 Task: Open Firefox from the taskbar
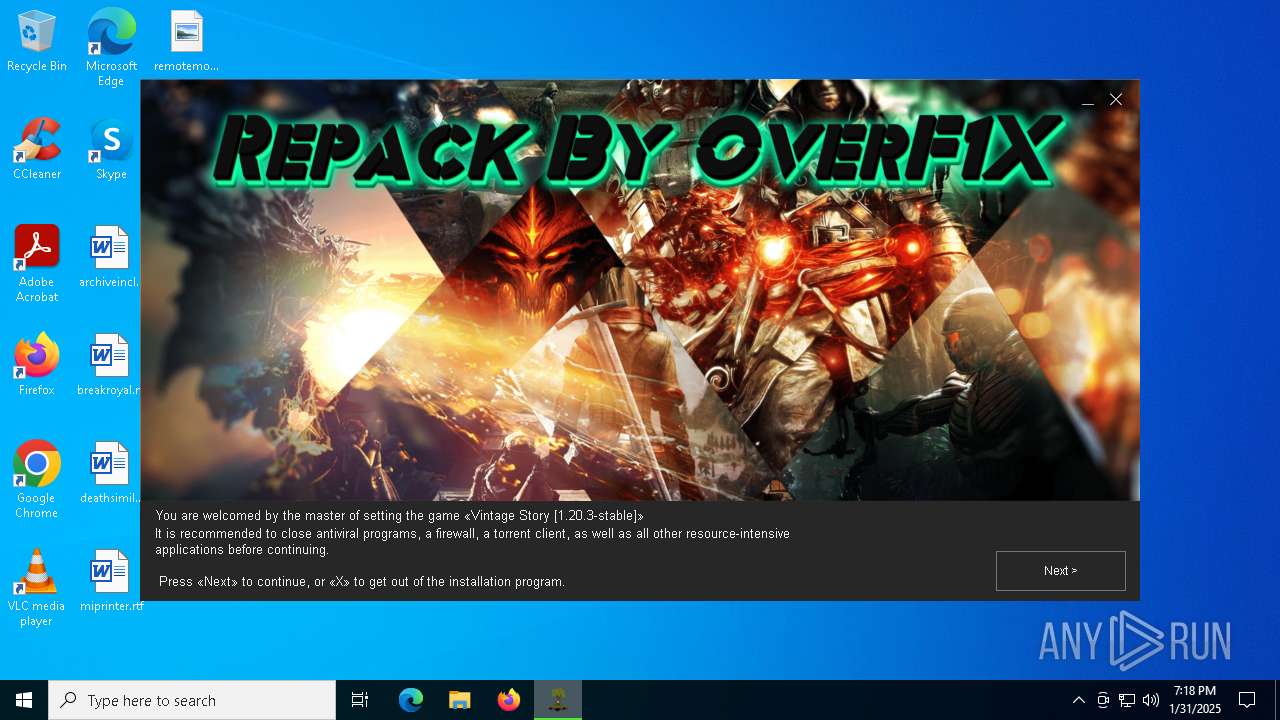click(x=509, y=700)
